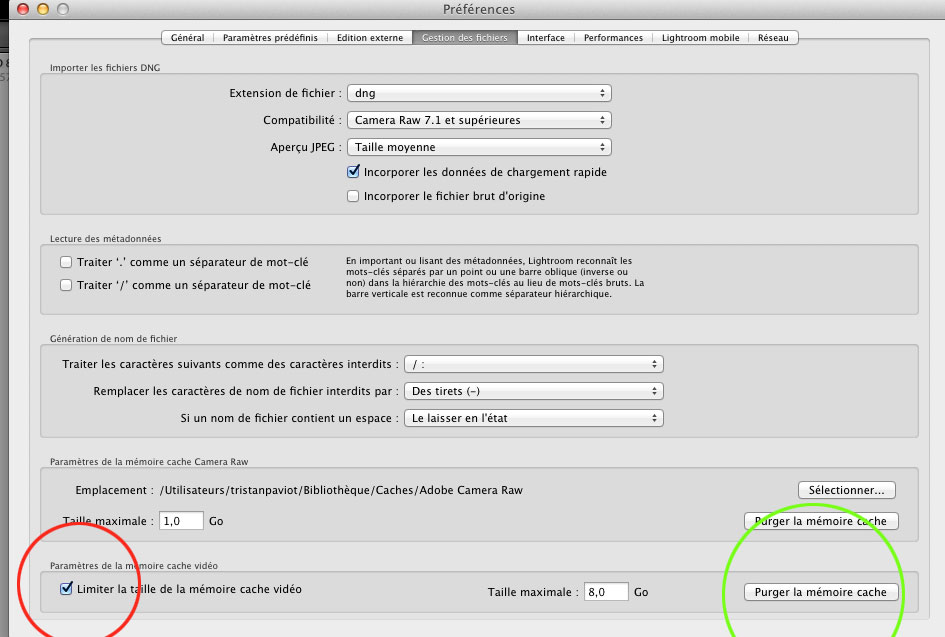The height and width of the screenshot is (637, 945).
Task: Go to the Edition externe tab
Action: point(368,38)
